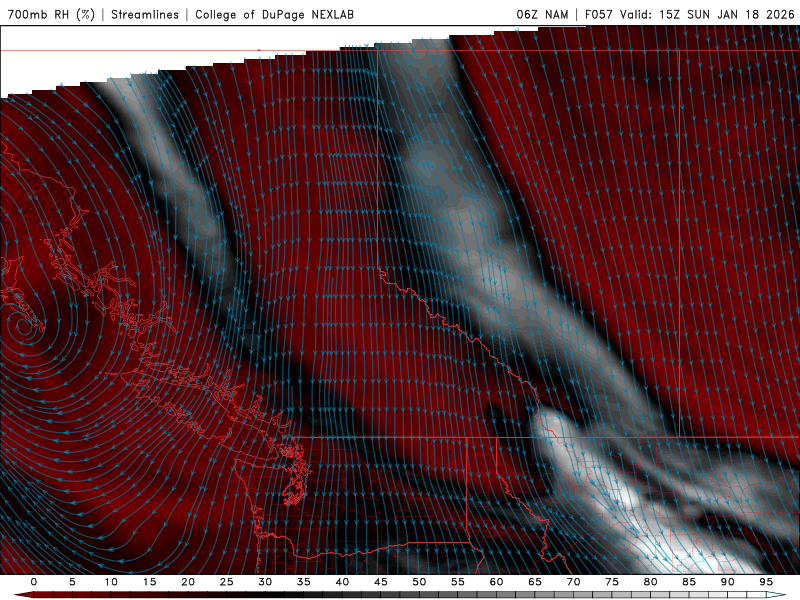Select the colorbar value "65"
The image size is (800, 600).
tap(535, 582)
